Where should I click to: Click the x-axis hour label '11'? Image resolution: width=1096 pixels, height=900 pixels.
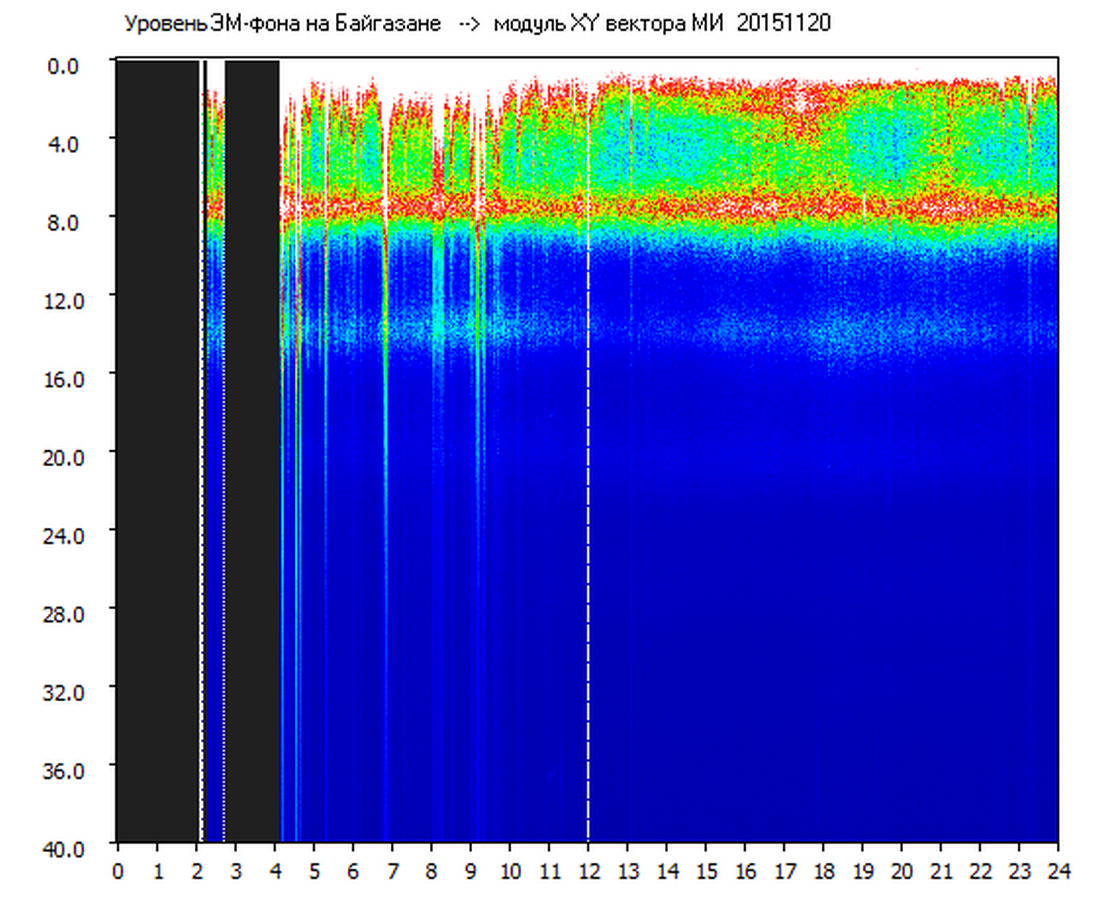(x=549, y=871)
